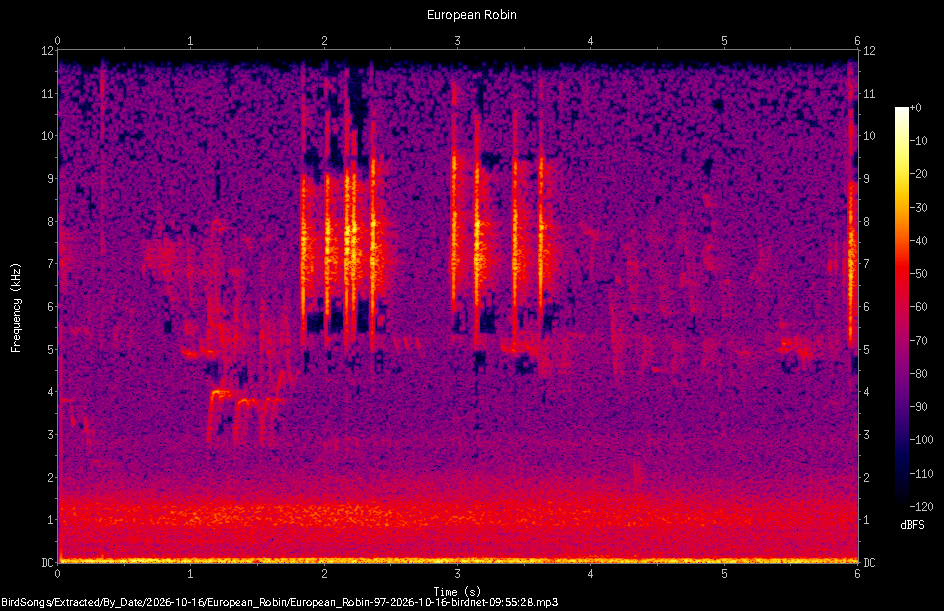944x611 pixels.
Task: Click the +0 value on the color scale
Action: tap(916, 108)
